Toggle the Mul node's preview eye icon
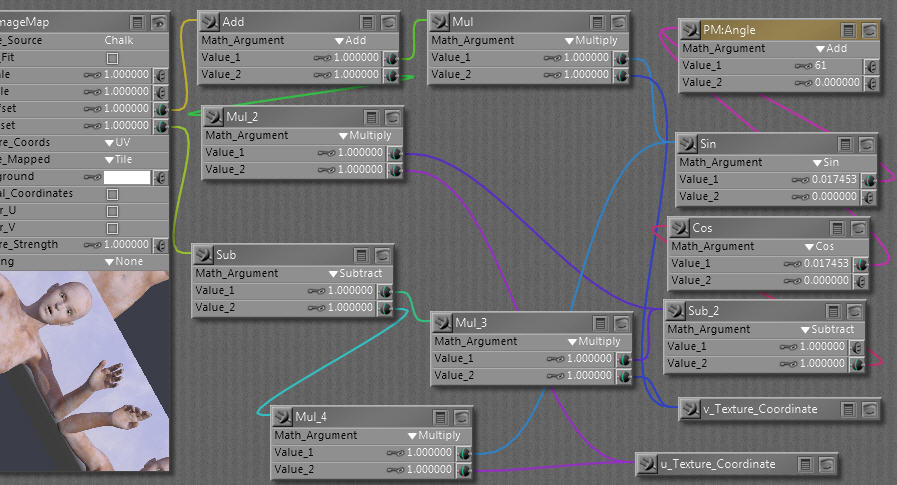The height and width of the screenshot is (485, 897). pyautogui.click(x=619, y=22)
